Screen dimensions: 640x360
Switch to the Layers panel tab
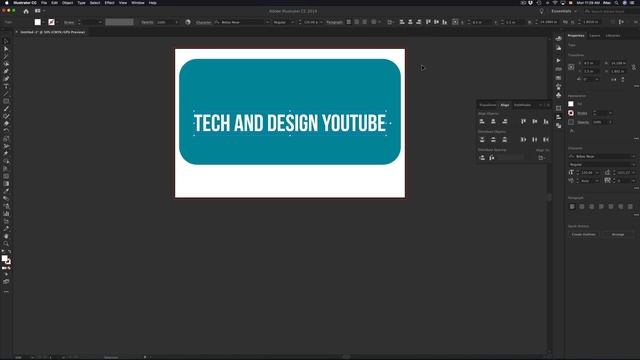[595, 36]
